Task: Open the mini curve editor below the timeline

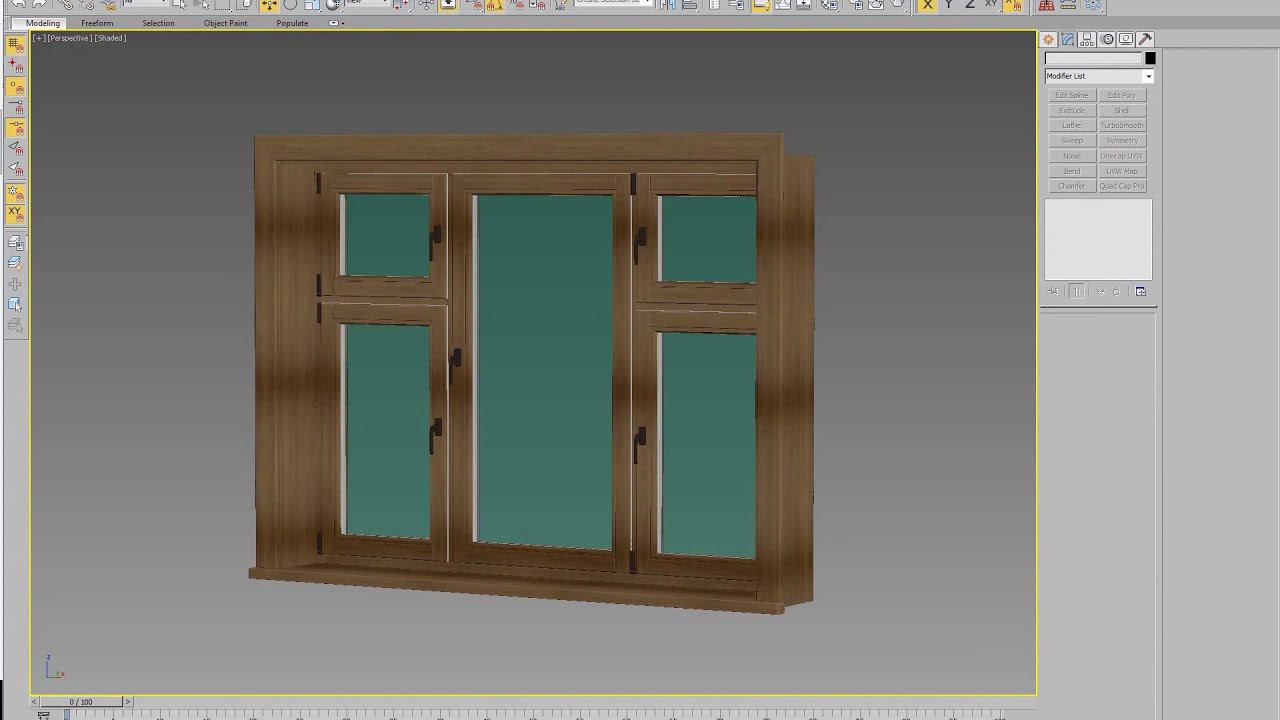Action: pyautogui.click(x=43, y=715)
